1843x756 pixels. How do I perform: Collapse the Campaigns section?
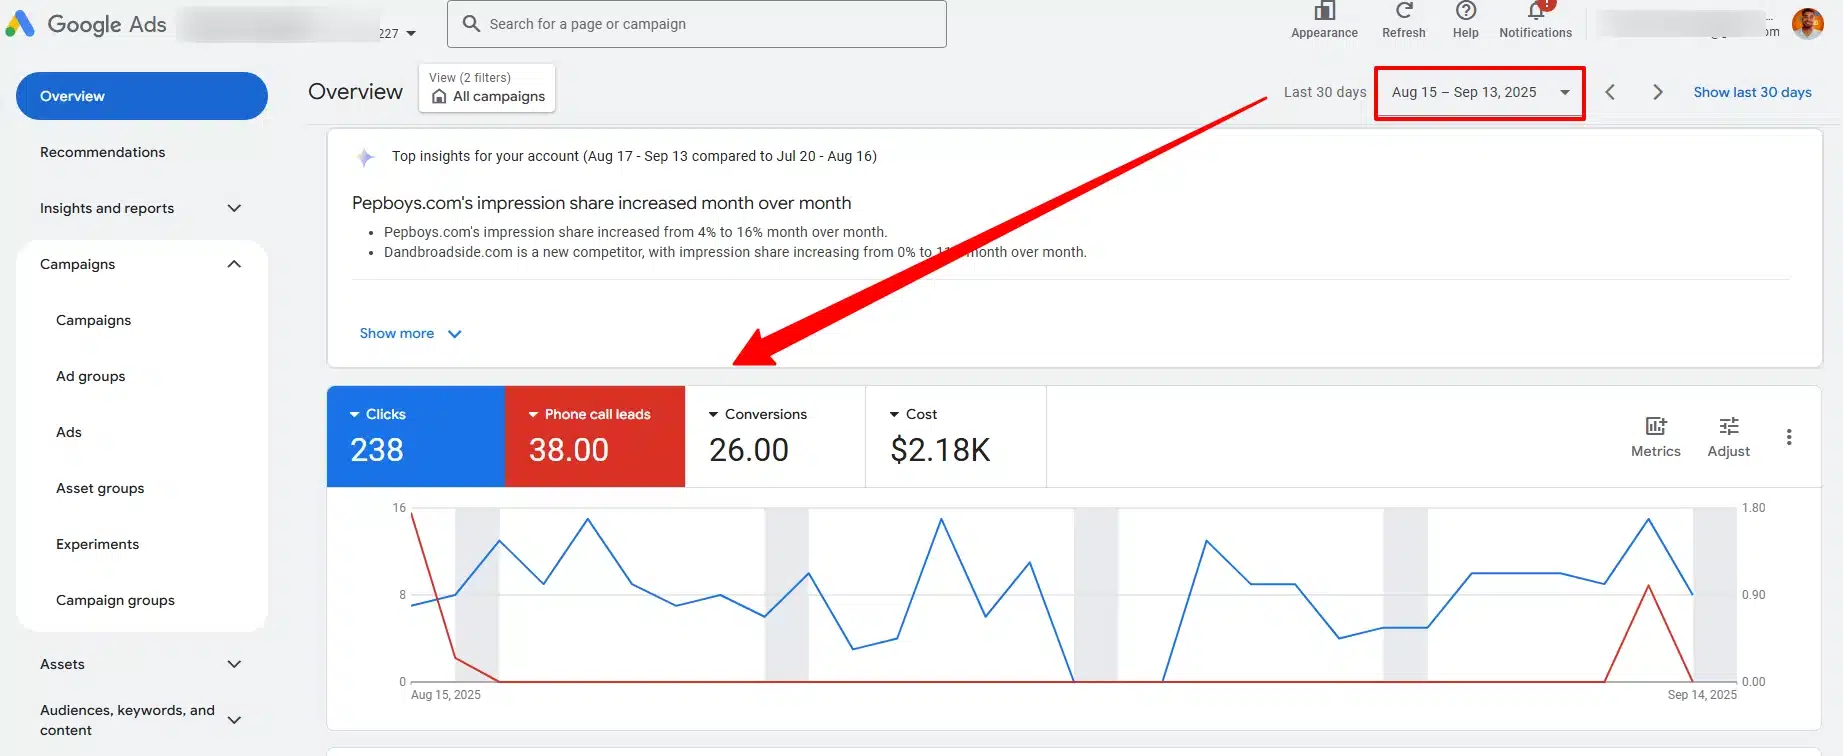tap(234, 264)
